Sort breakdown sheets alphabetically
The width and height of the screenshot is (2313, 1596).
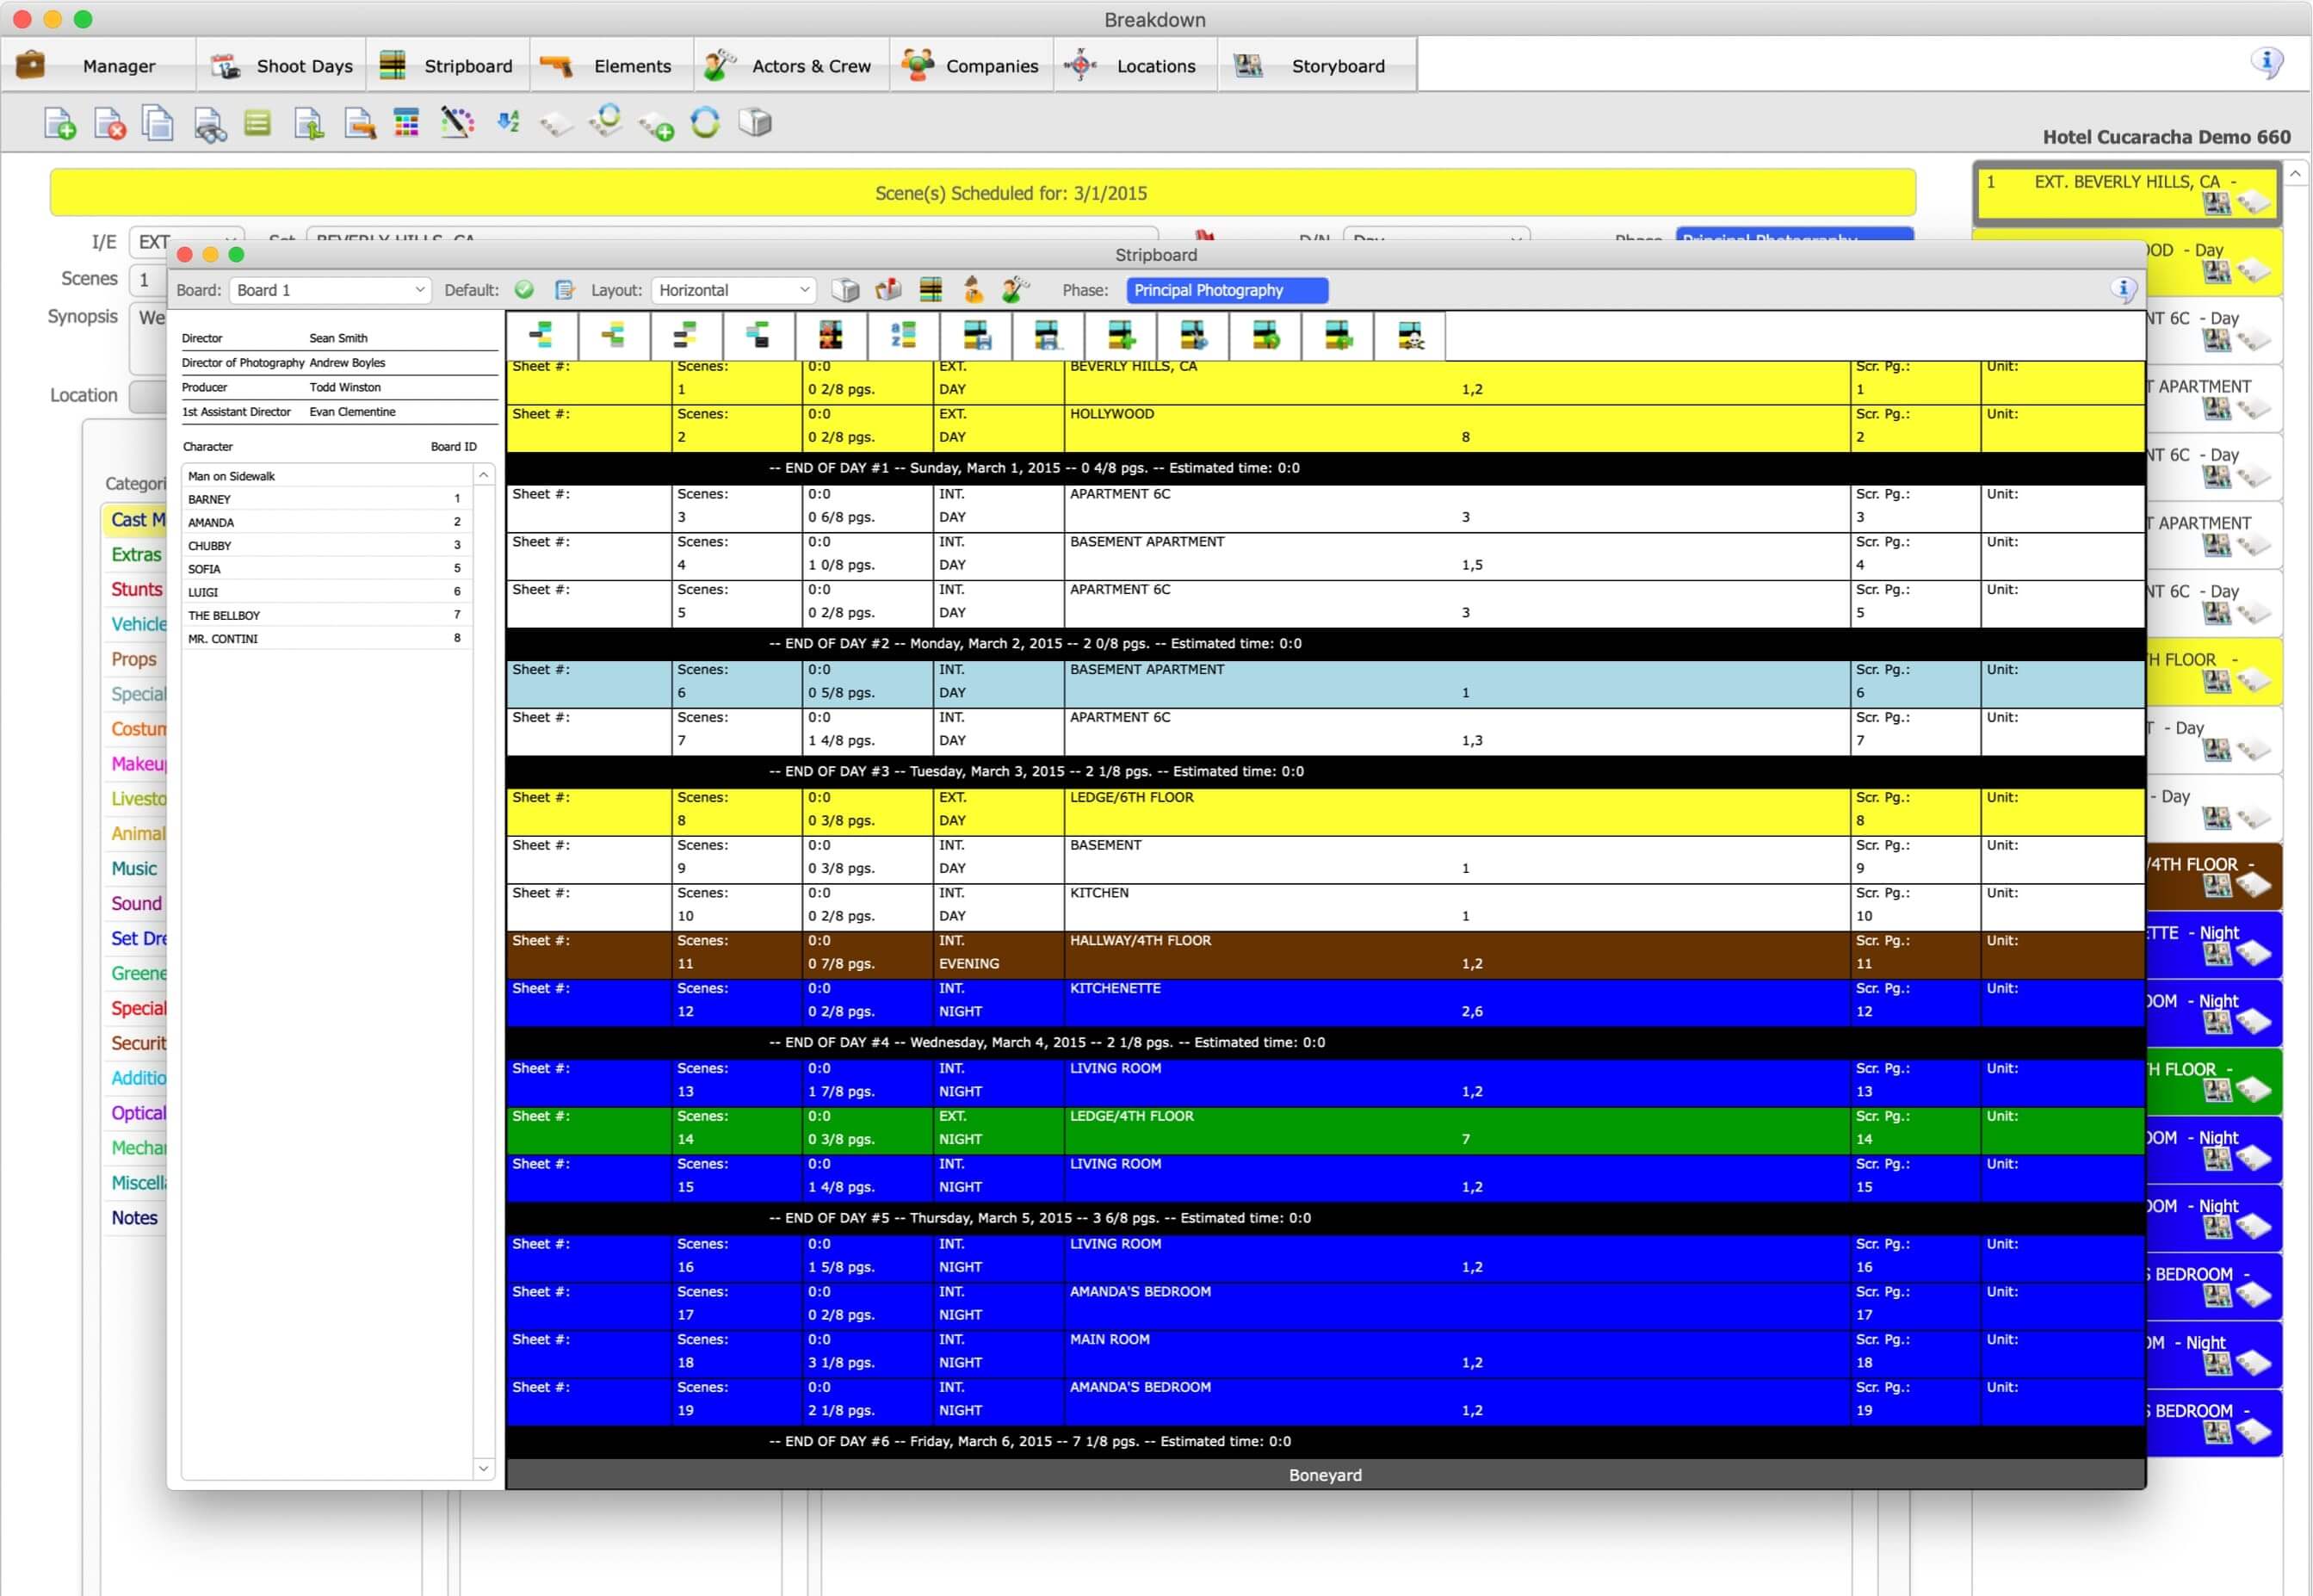508,122
